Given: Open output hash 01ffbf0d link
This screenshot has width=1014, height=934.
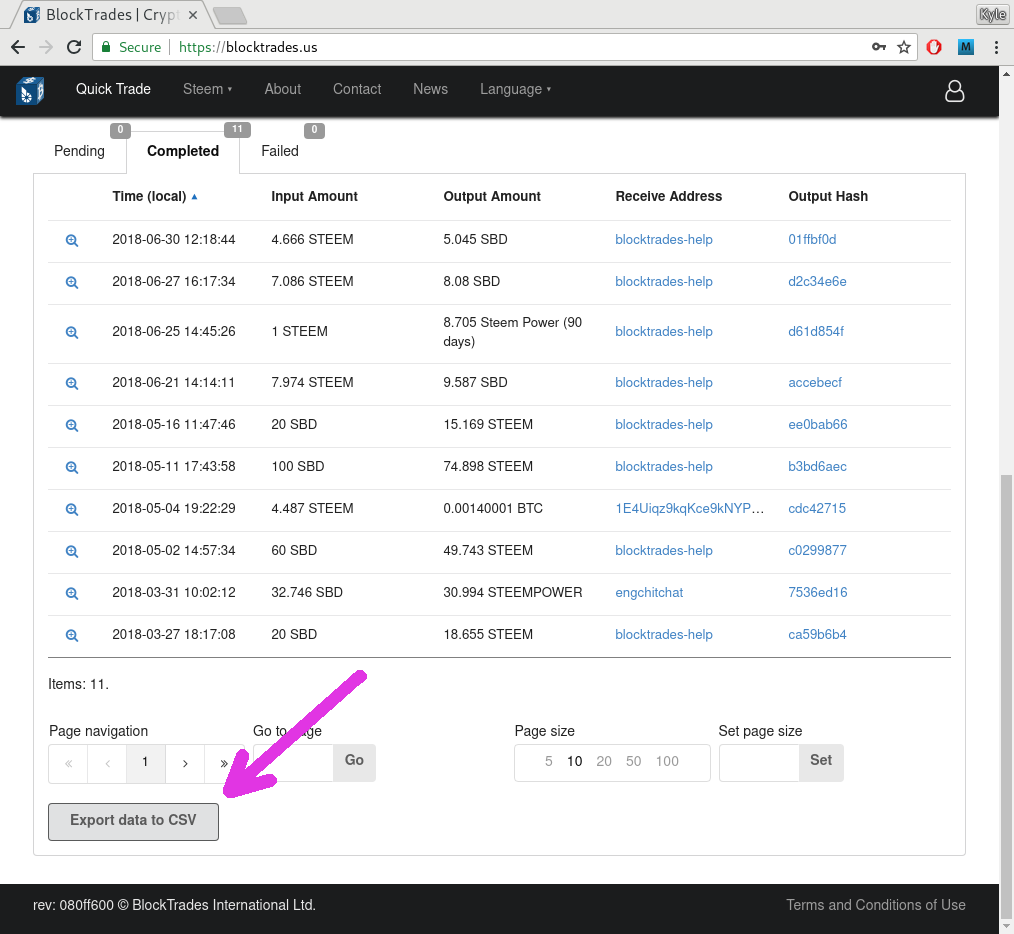Looking at the screenshot, I should click(x=812, y=240).
